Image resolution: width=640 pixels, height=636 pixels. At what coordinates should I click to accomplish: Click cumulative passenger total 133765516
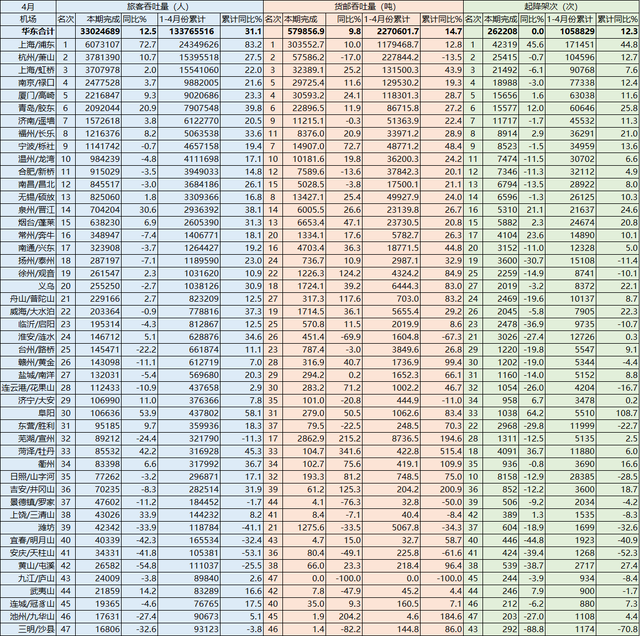point(191,31)
